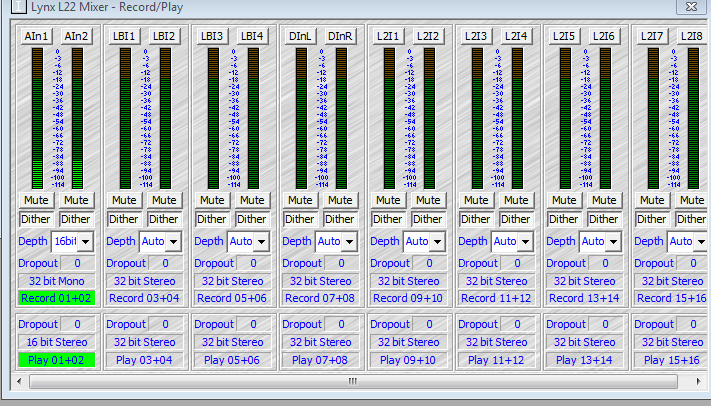Click the DInL source button
This screenshot has width=711, height=406.
pyautogui.click(x=300, y=36)
